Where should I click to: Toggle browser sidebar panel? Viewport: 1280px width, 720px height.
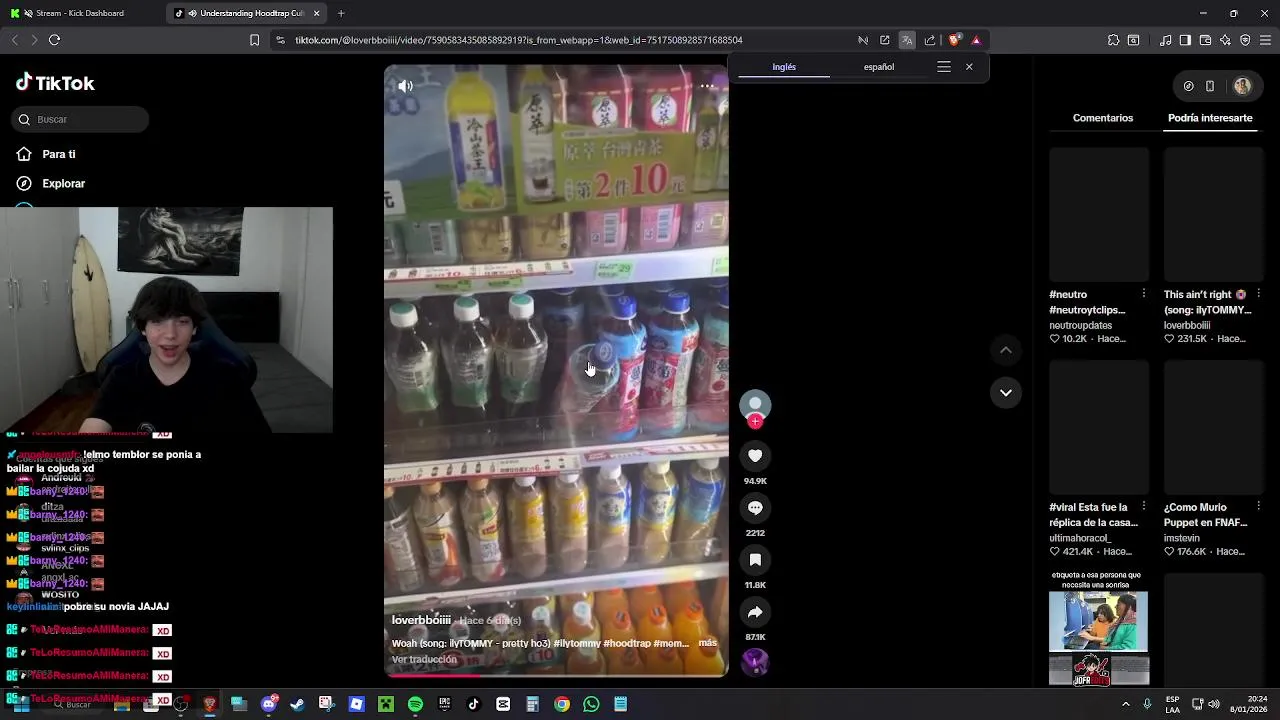(x=1185, y=40)
